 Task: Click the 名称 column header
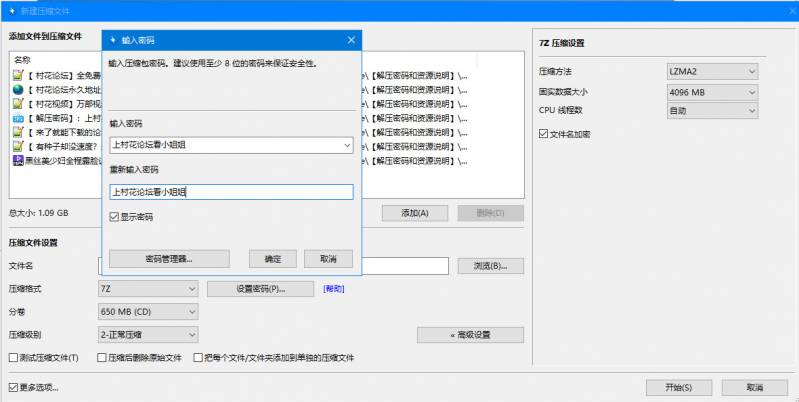tap(23, 60)
